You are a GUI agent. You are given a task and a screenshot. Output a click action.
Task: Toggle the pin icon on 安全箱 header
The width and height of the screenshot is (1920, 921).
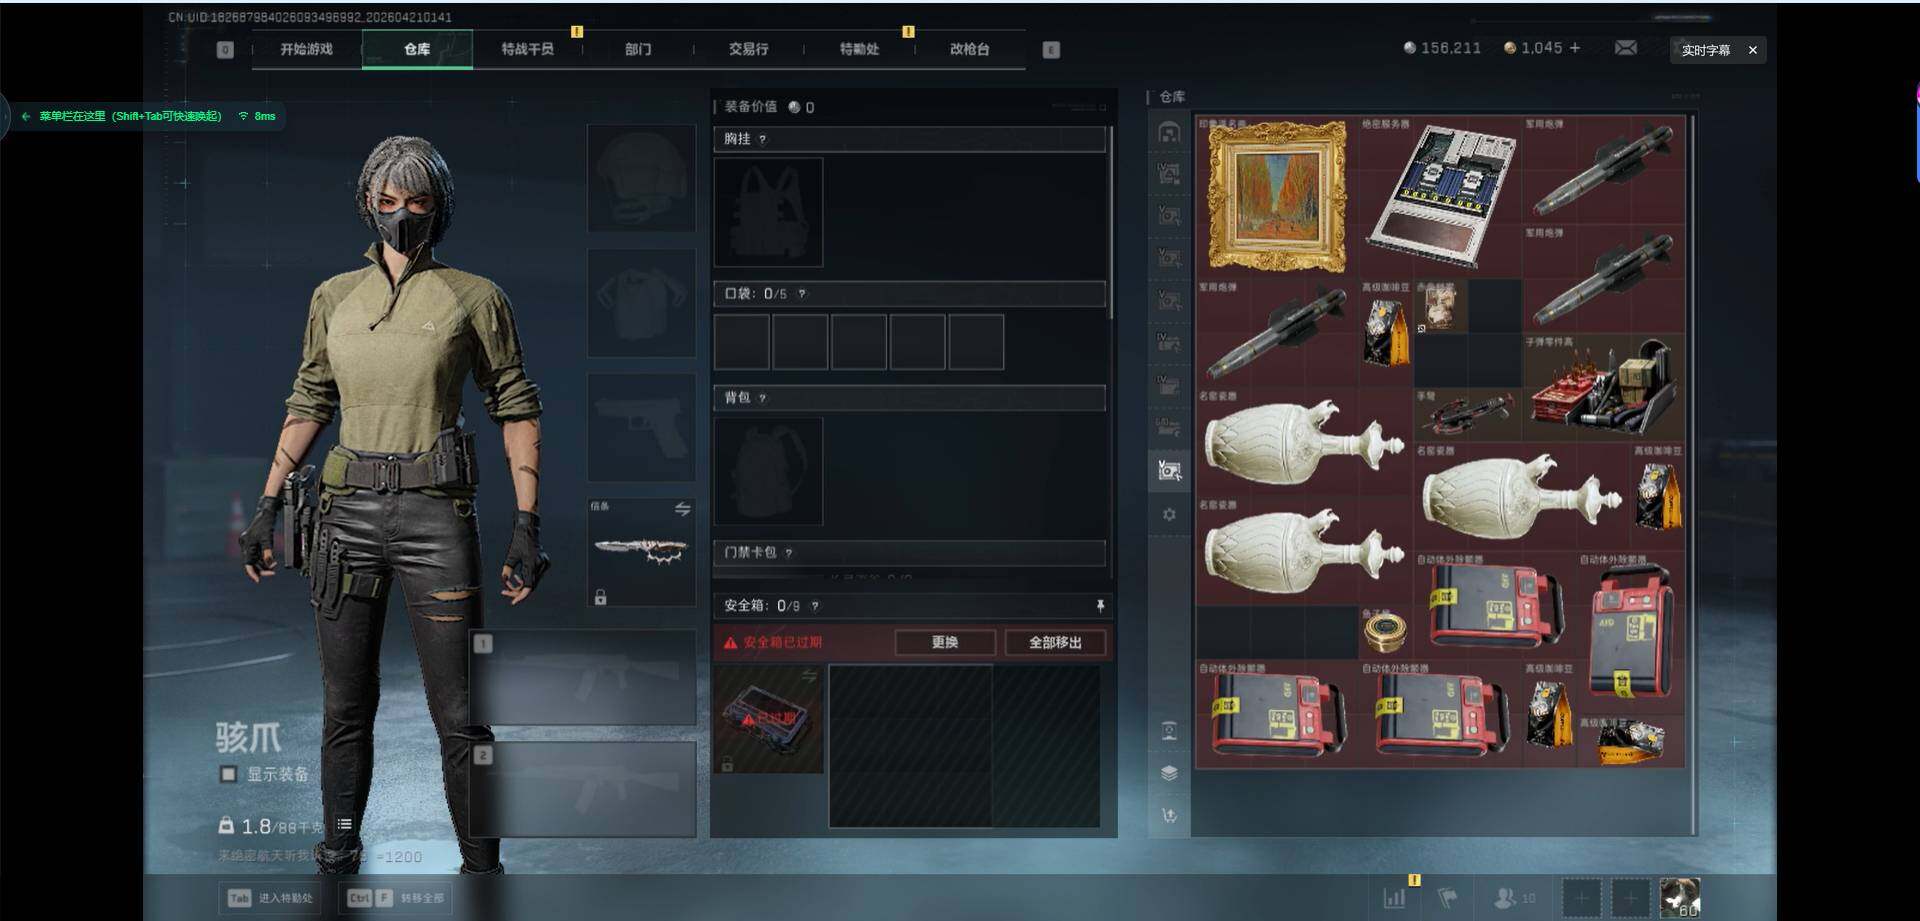tap(1100, 606)
